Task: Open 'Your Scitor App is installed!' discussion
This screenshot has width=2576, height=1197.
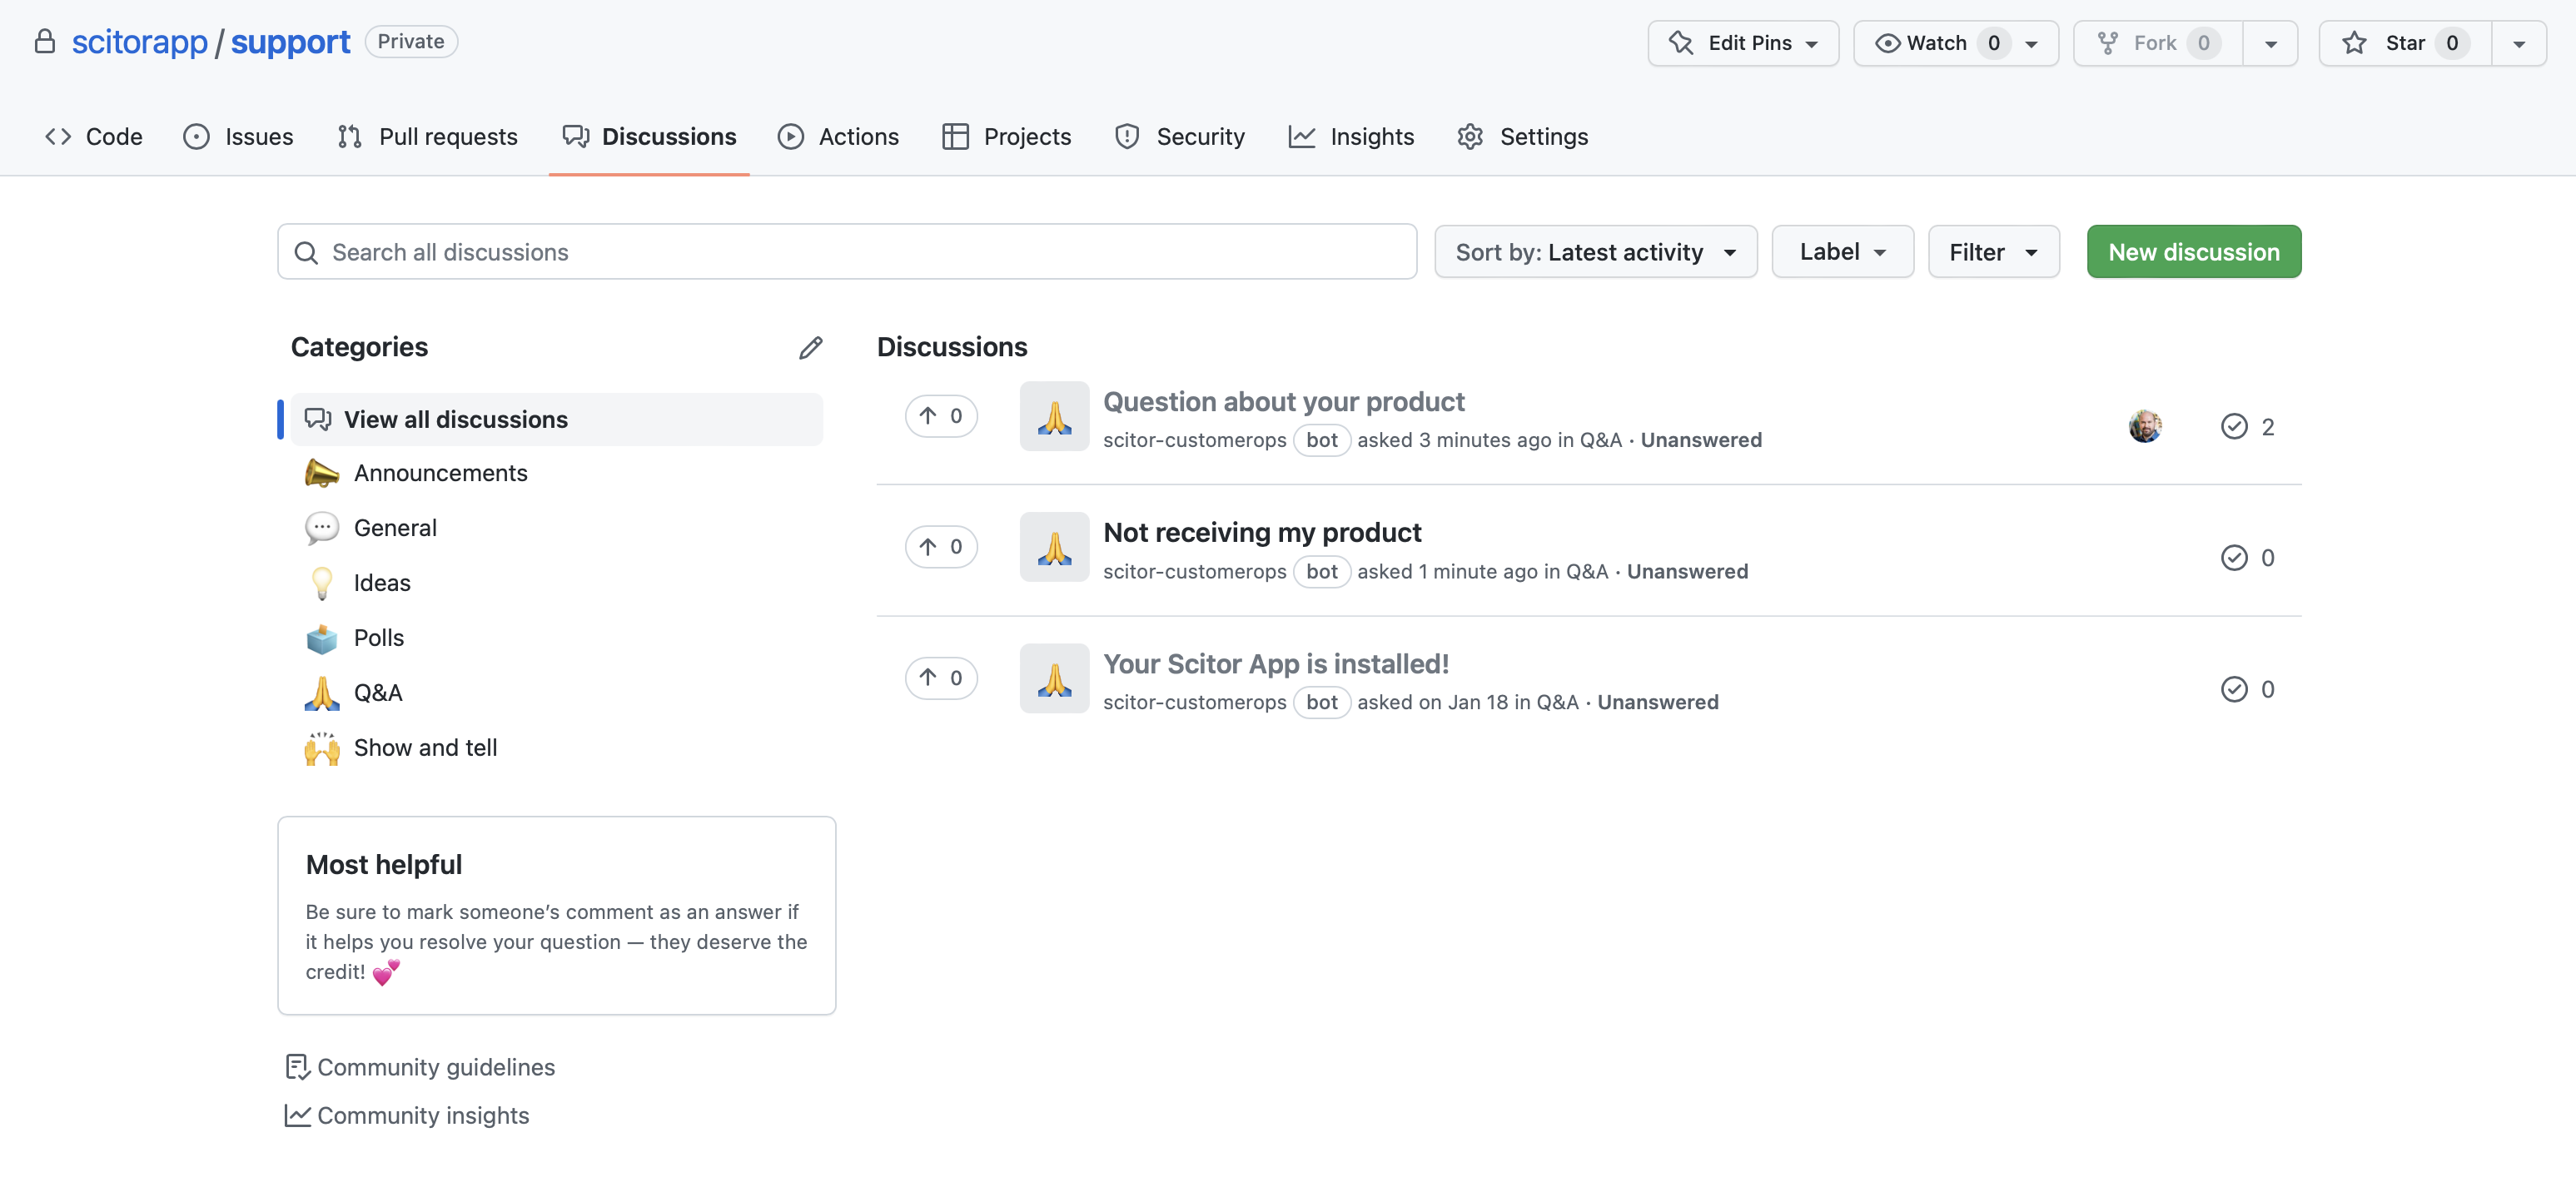Action: tap(1276, 663)
